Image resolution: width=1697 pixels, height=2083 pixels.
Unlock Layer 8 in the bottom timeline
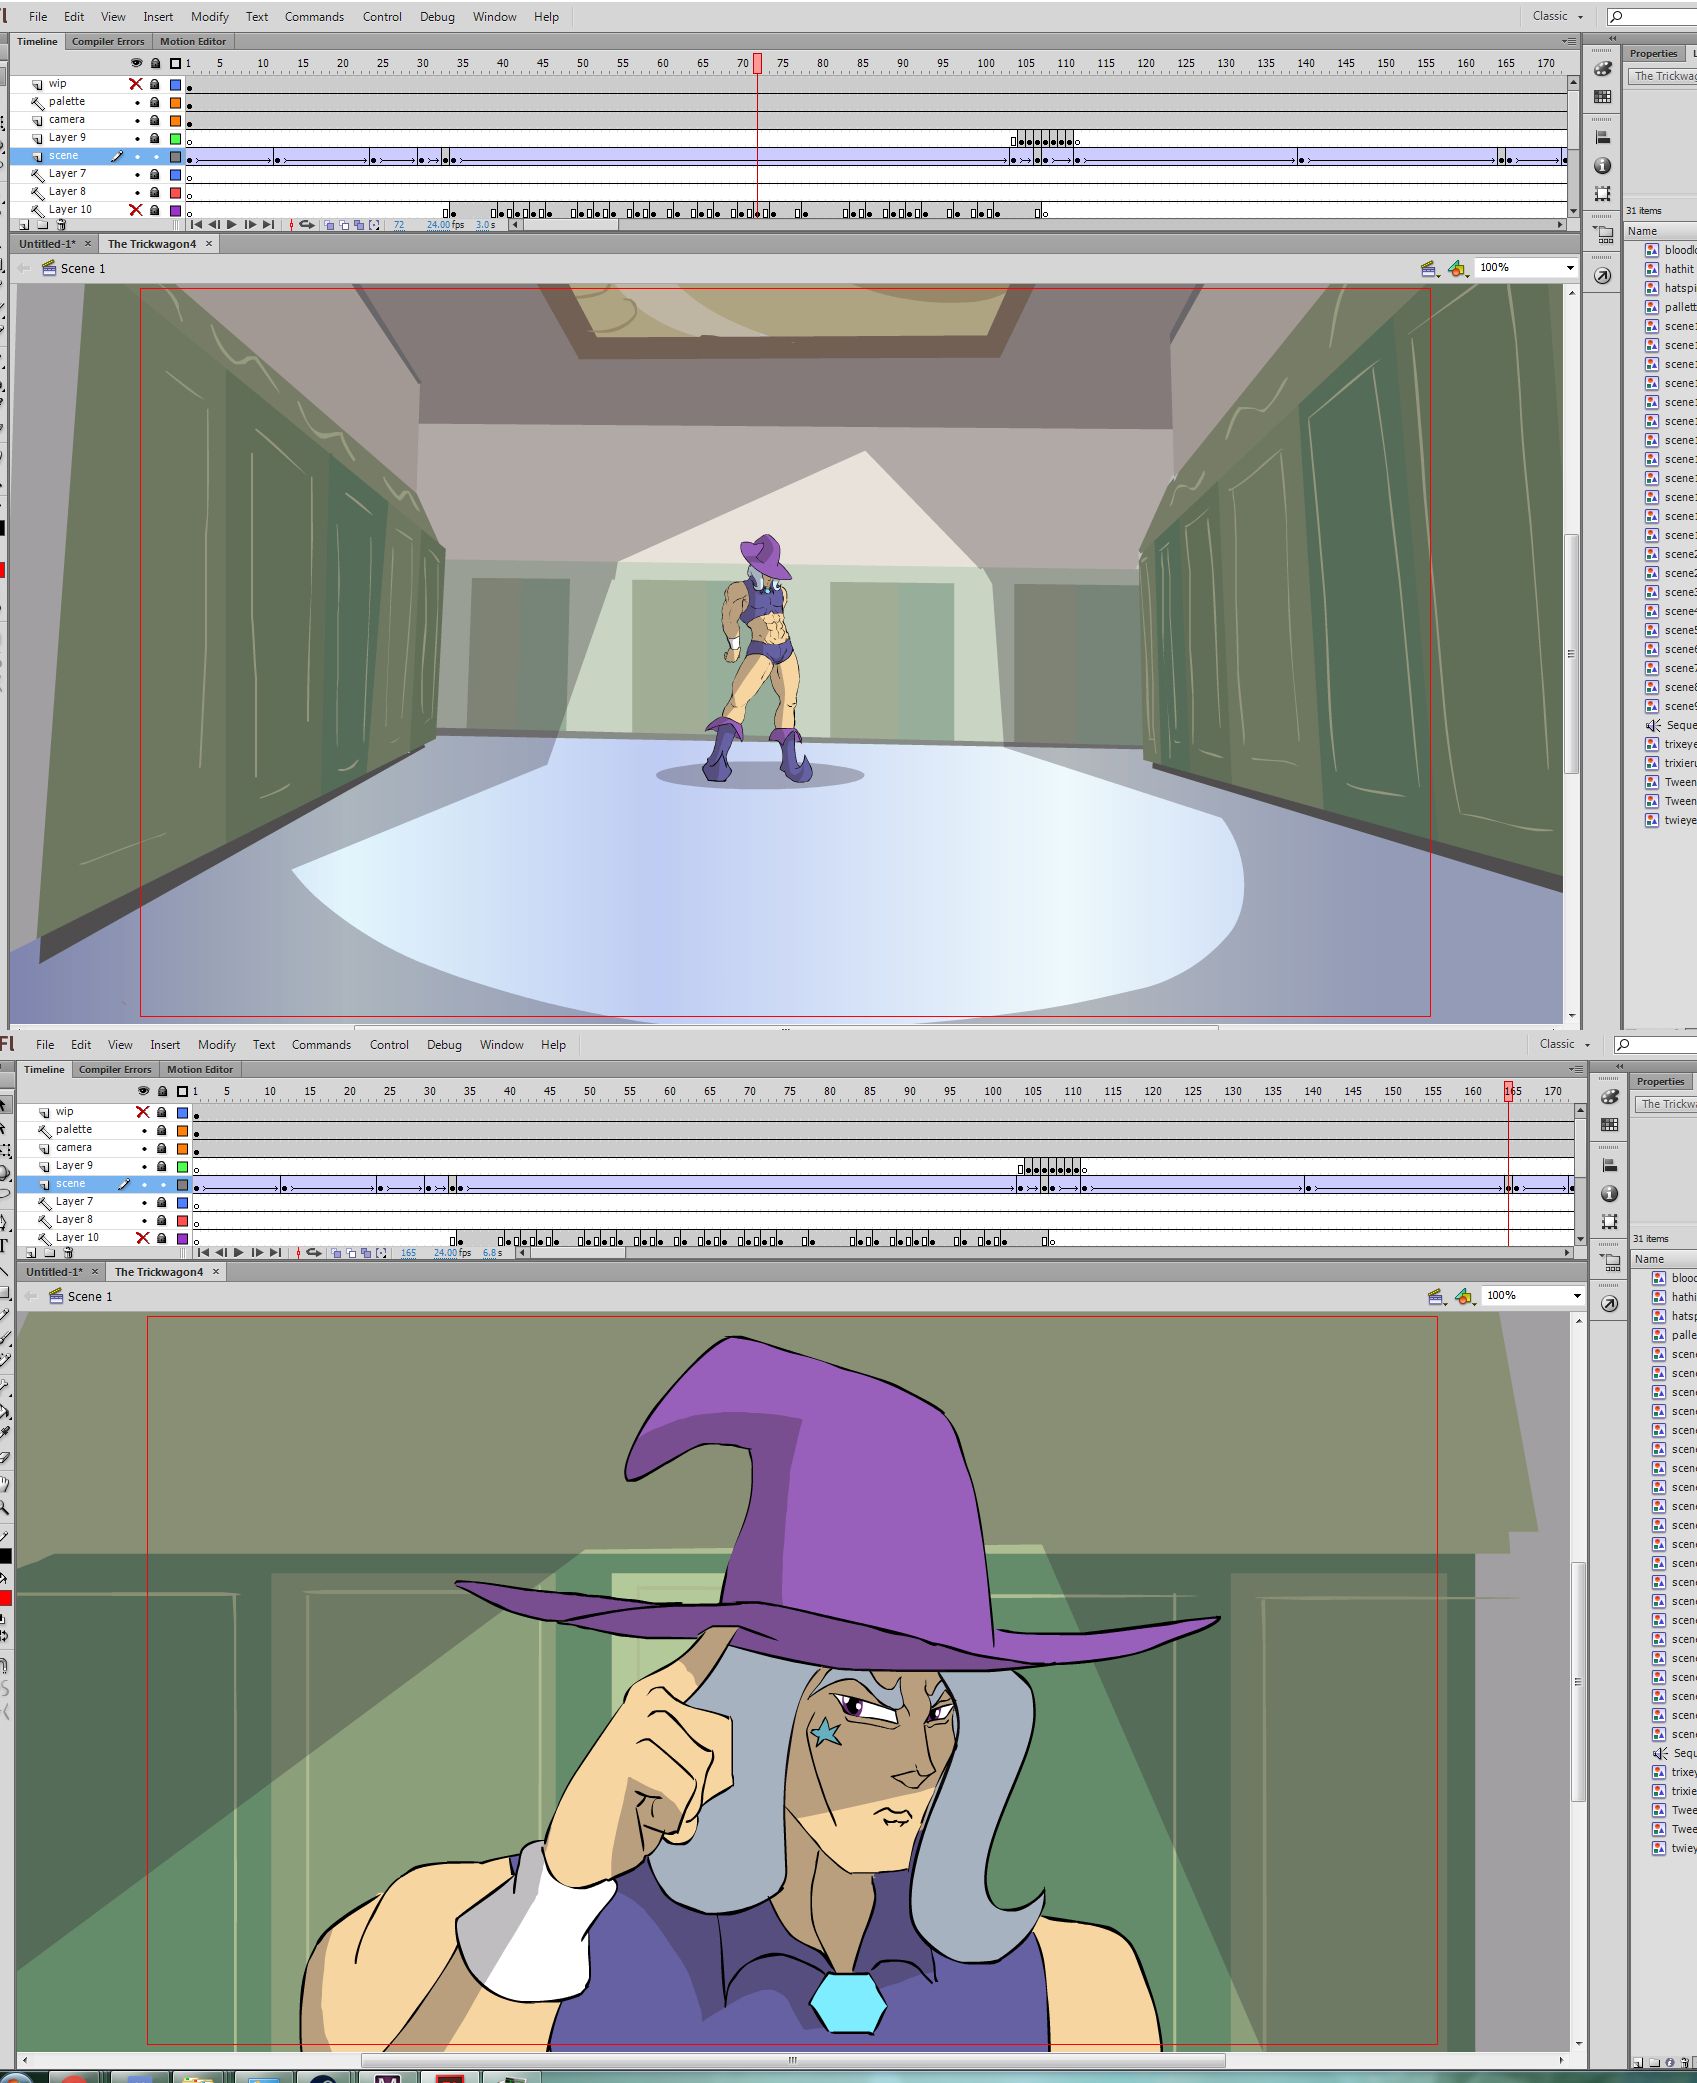pos(162,1220)
